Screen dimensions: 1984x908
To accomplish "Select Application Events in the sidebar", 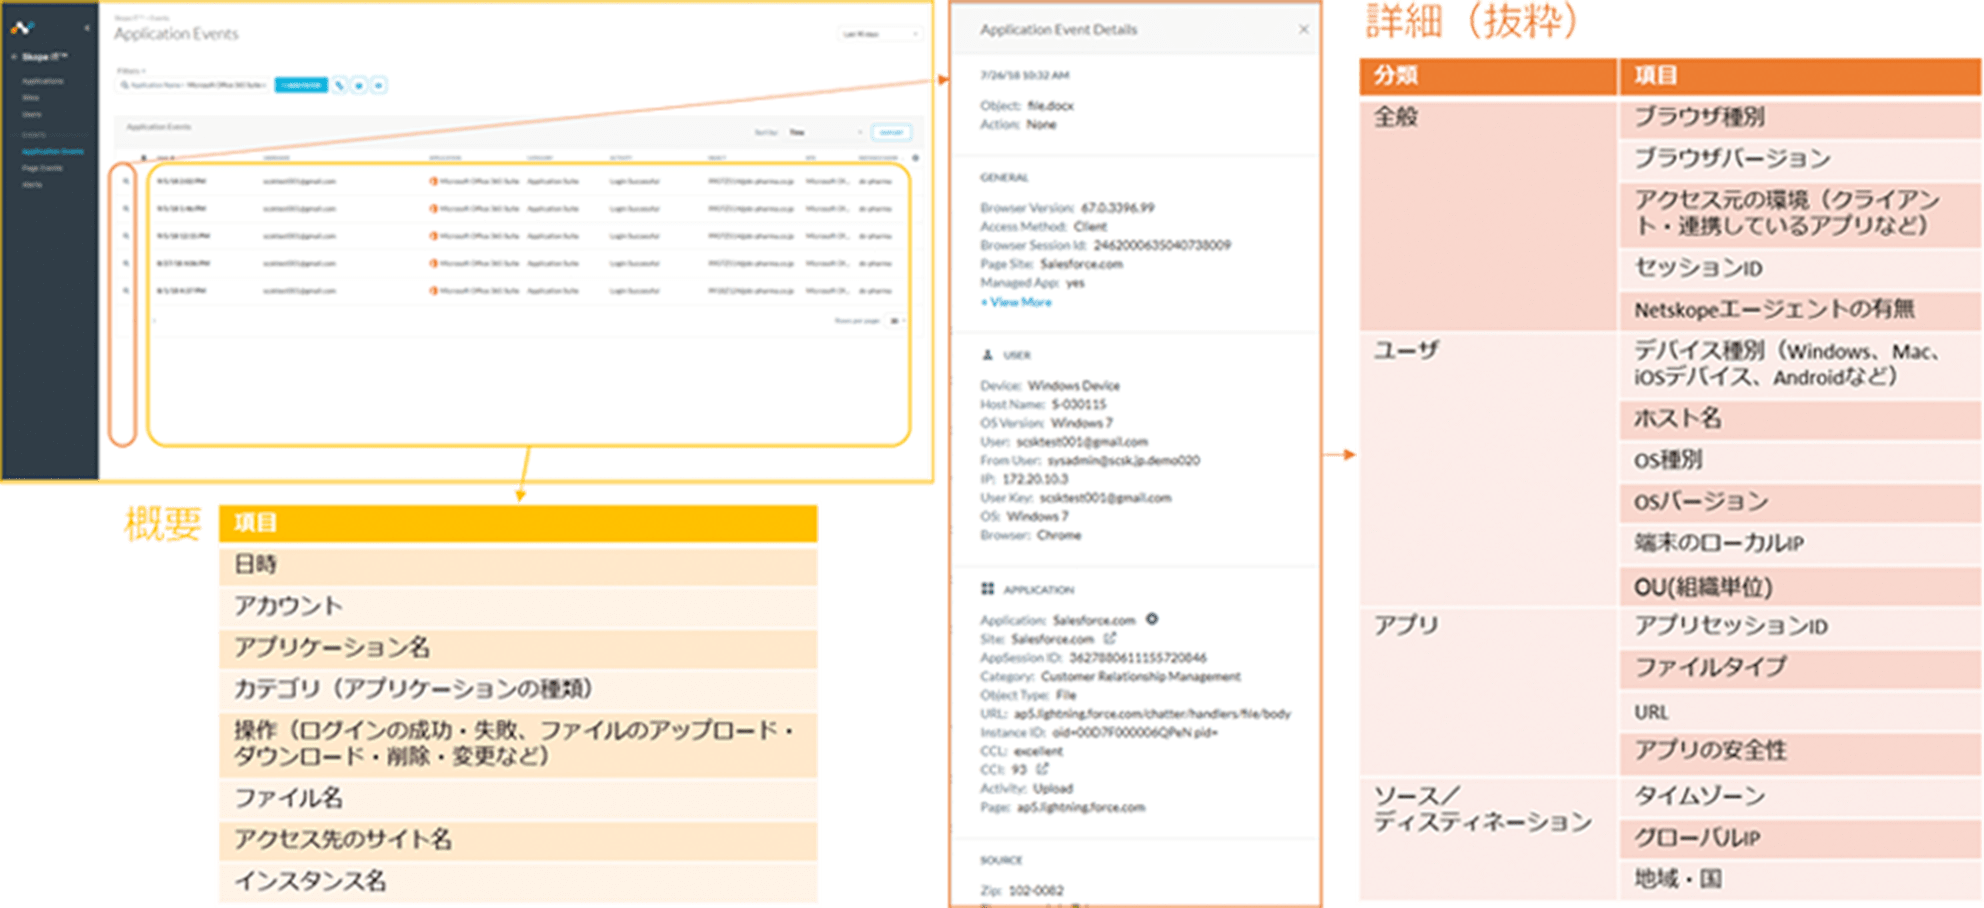I will coord(53,151).
